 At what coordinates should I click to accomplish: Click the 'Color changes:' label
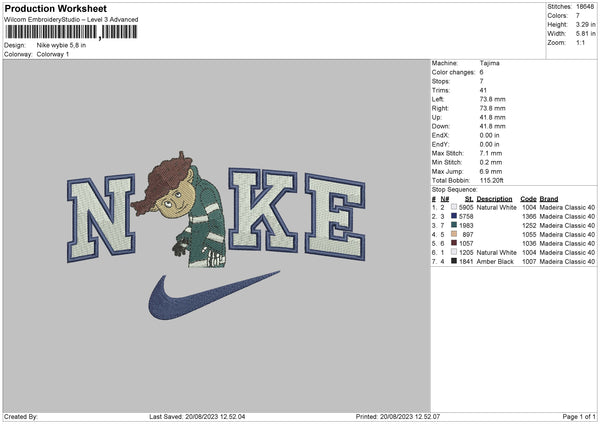[453, 72]
